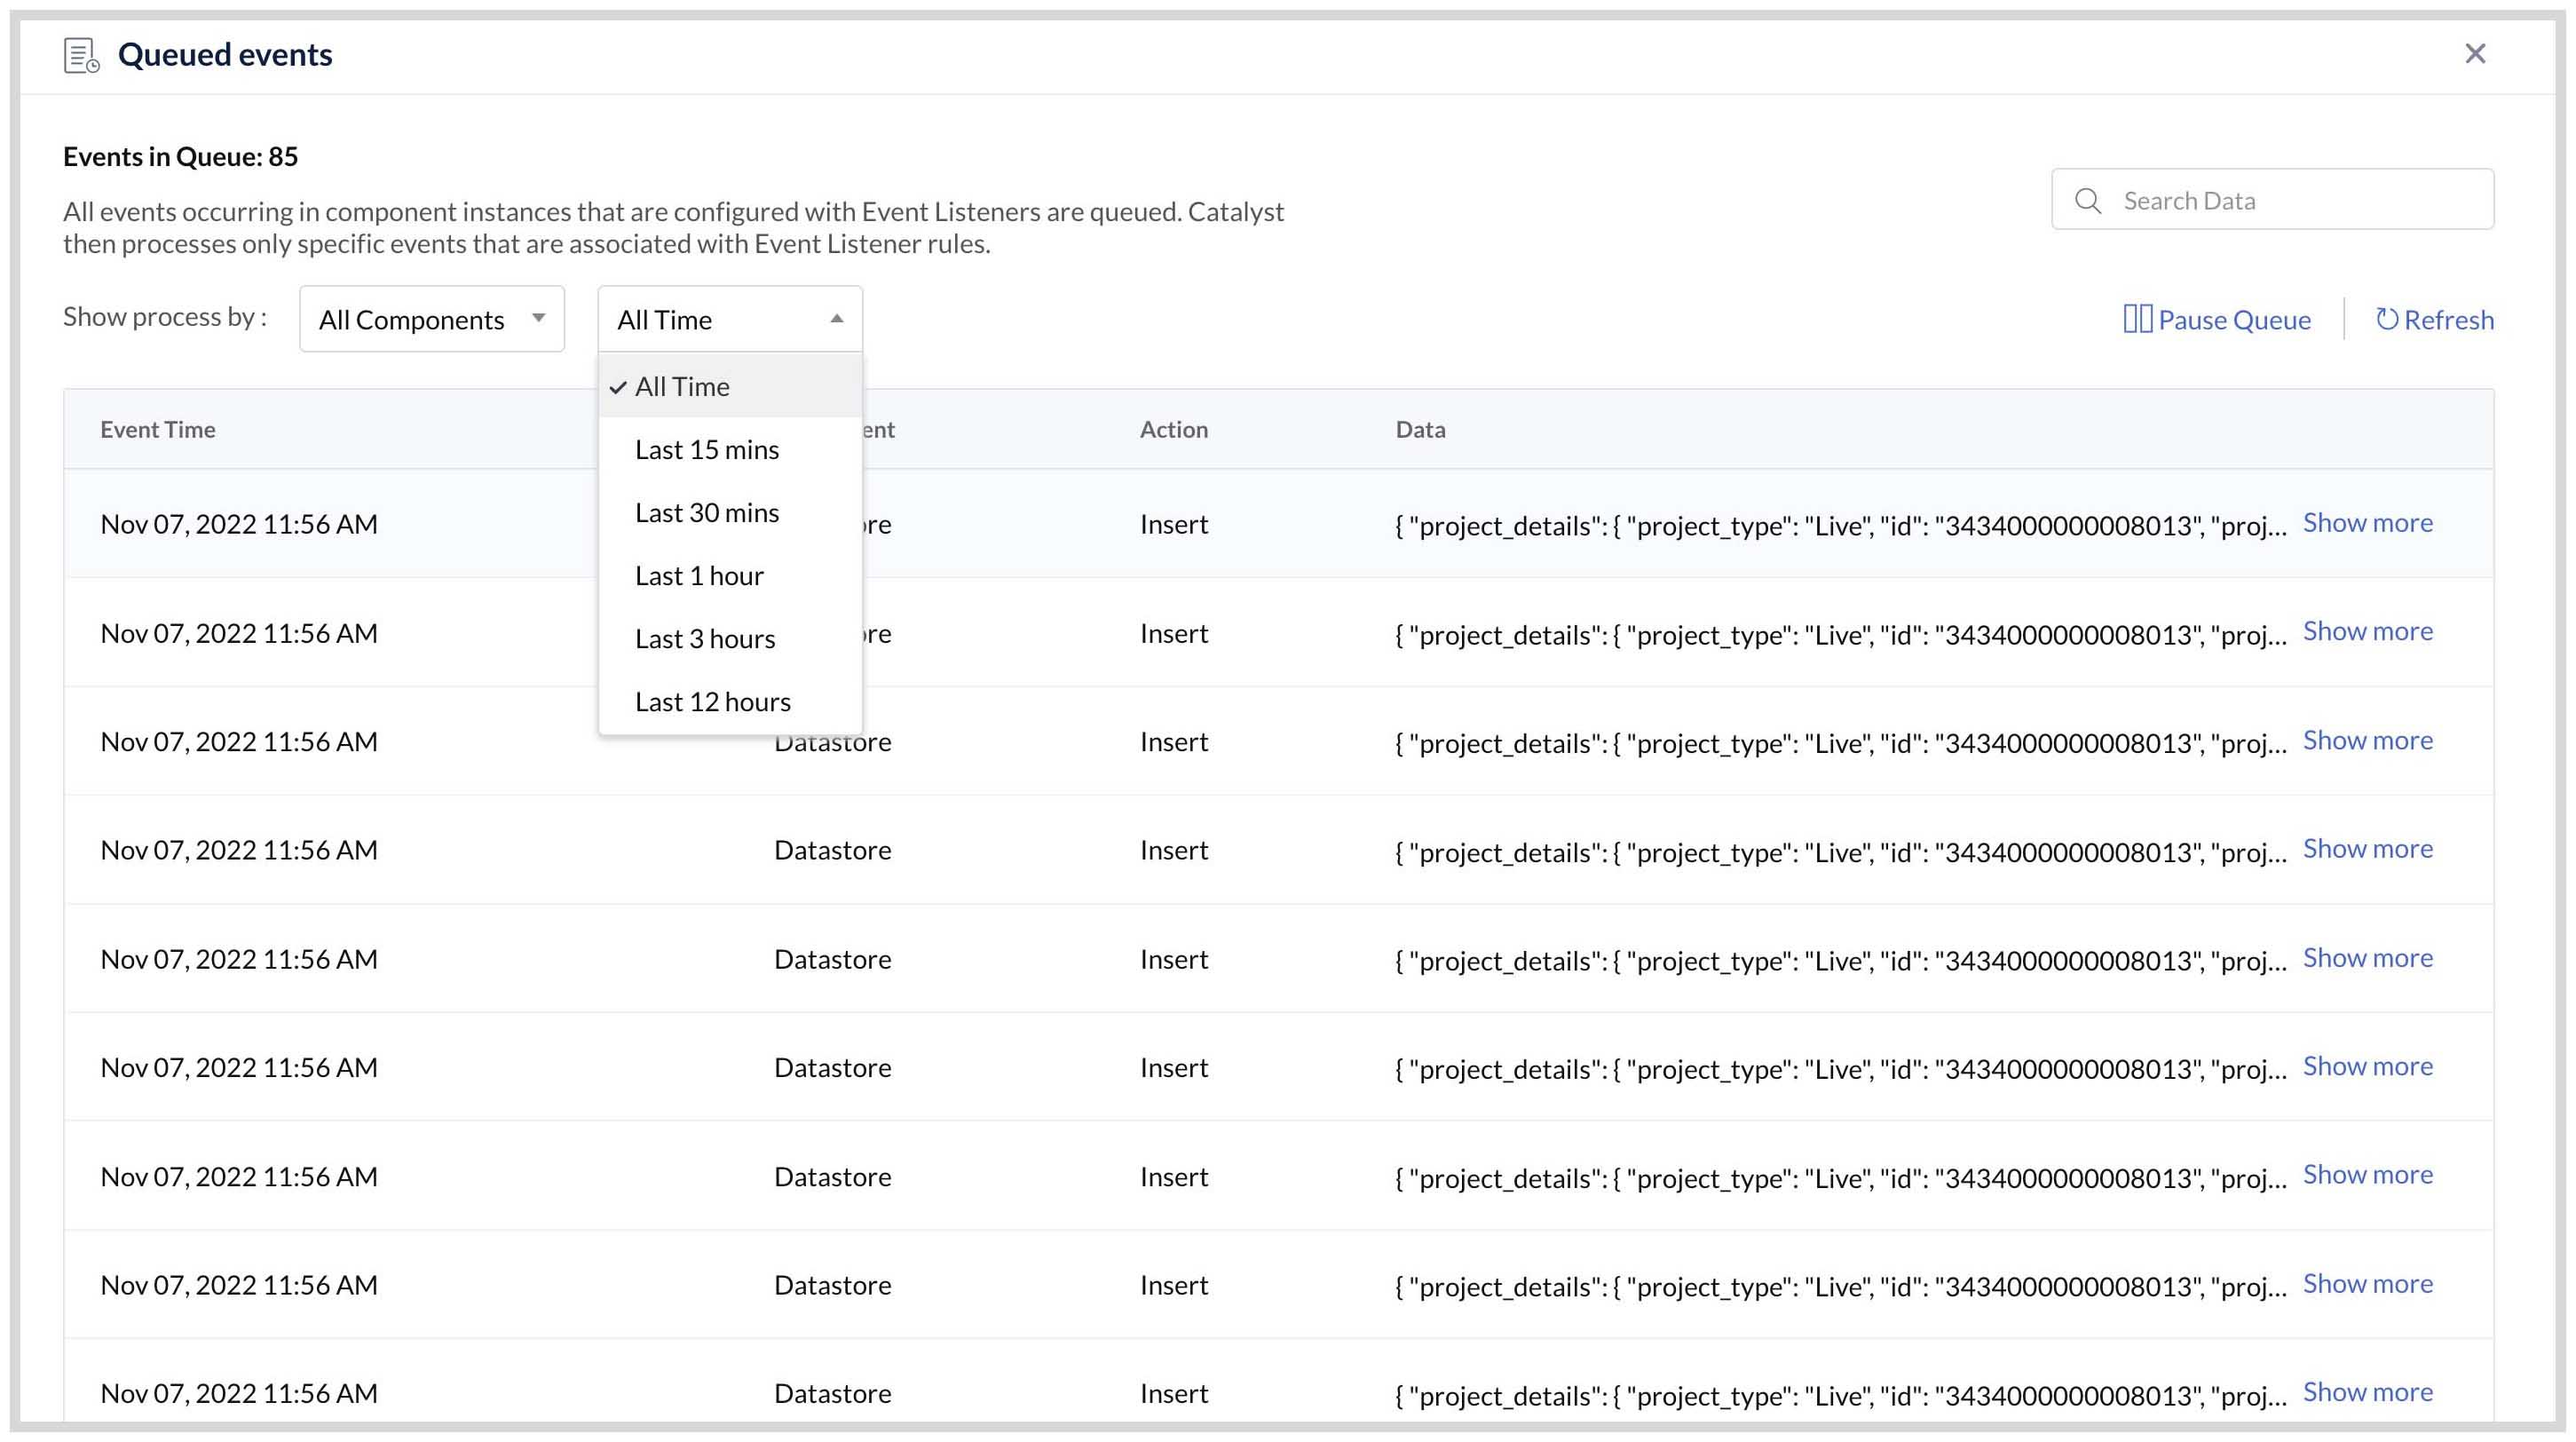Open the All Components dropdown
This screenshot has width=2576, height=1442.
point(431,318)
